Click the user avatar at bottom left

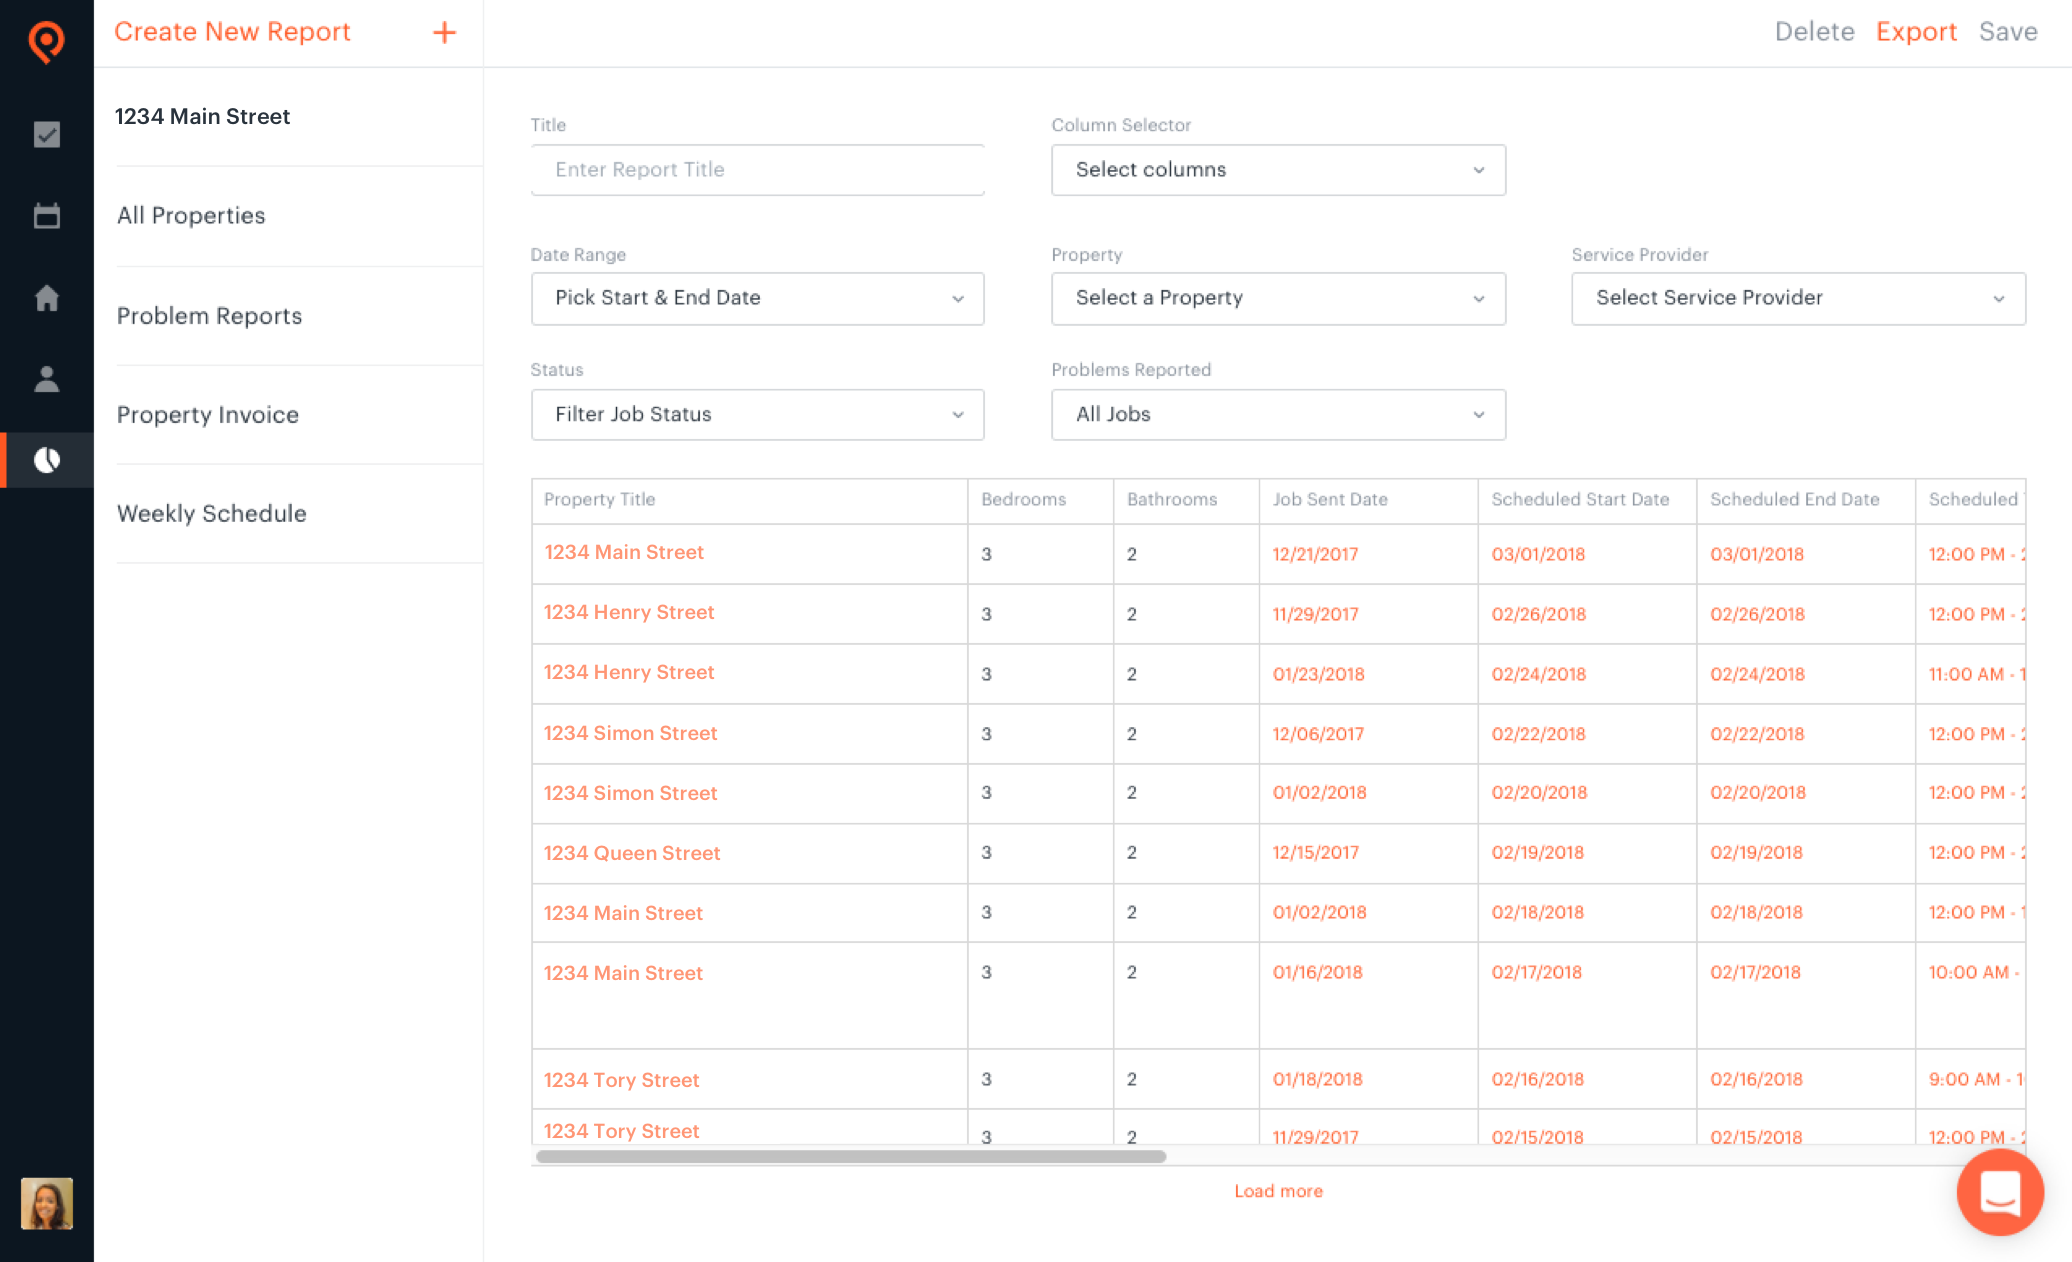coord(46,1203)
